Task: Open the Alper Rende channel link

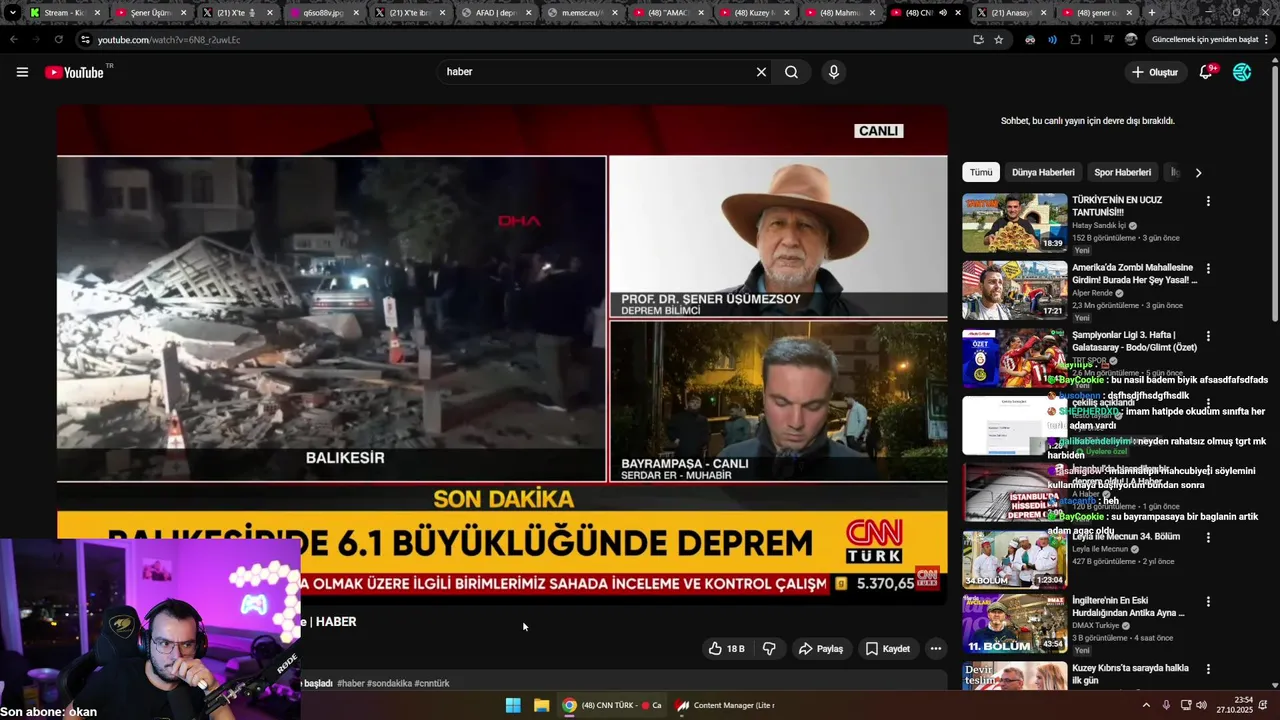Action: [1093, 293]
